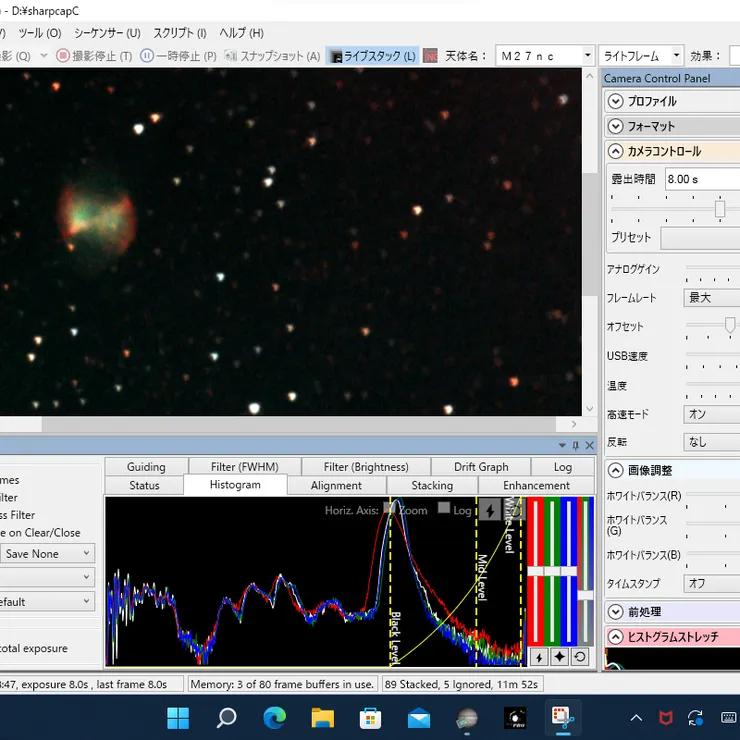Enable the histogram Zoom checkbox
This screenshot has height=740, width=740.
390,509
